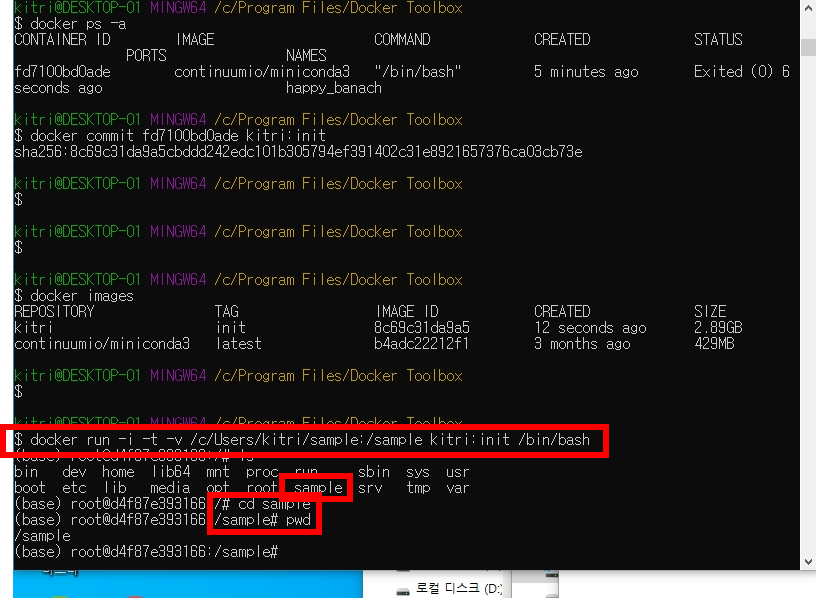Click the 'CONTAINER ID' column header

62,40
